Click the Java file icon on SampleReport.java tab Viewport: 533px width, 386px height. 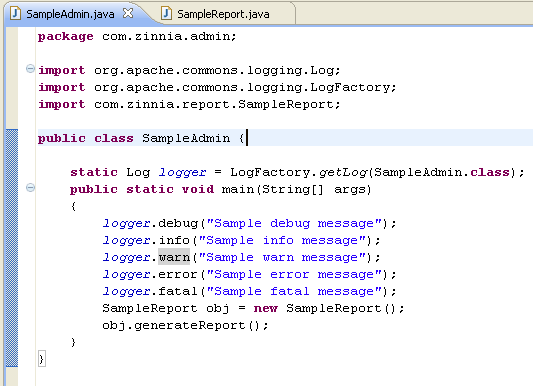[166, 14]
